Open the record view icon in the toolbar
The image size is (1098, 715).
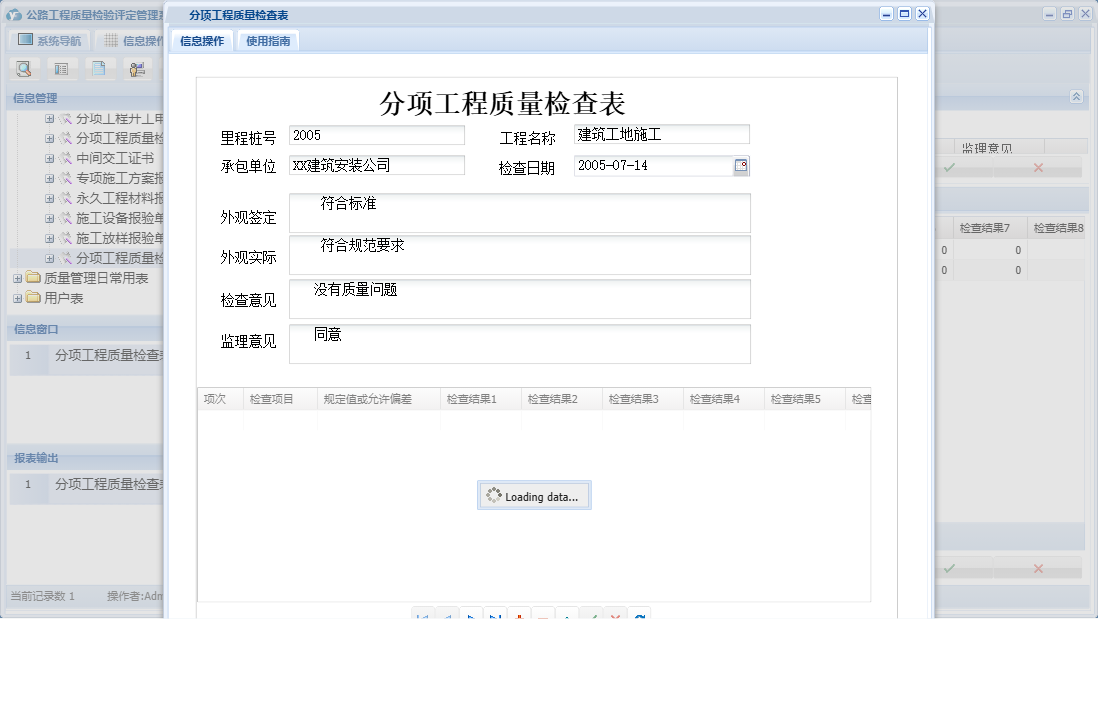[x=61, y=70]
